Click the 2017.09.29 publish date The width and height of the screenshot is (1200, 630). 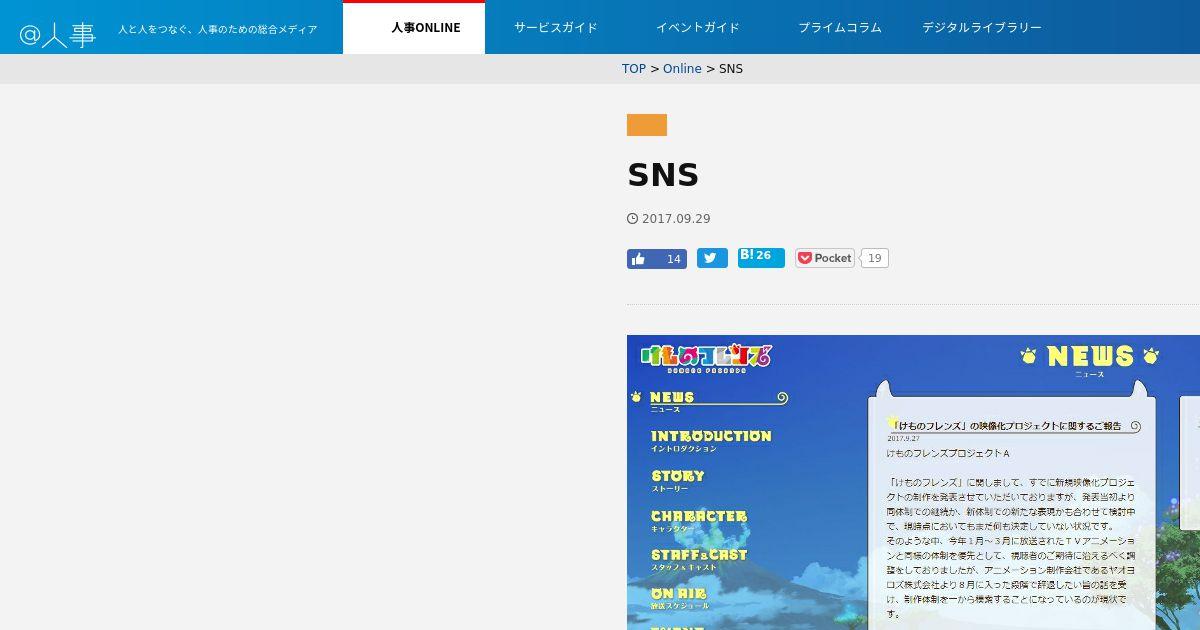[x=676, y=219]
